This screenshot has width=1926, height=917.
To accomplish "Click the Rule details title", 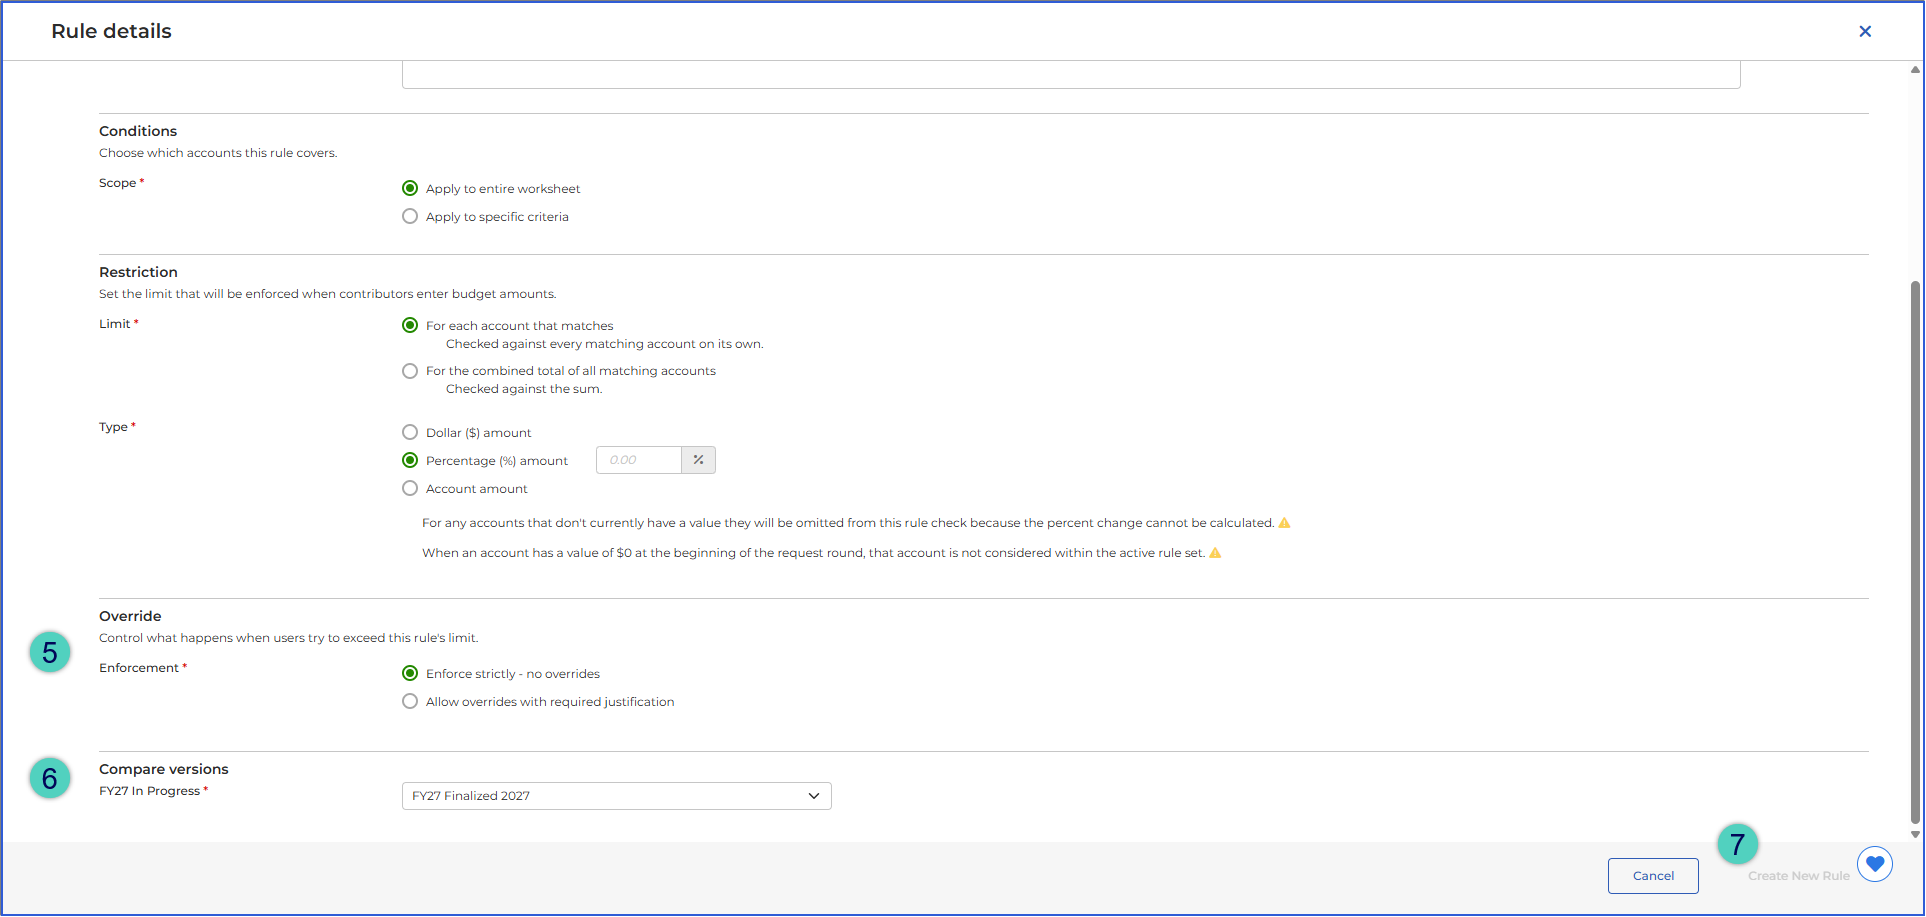I will [x=111, y=31].
